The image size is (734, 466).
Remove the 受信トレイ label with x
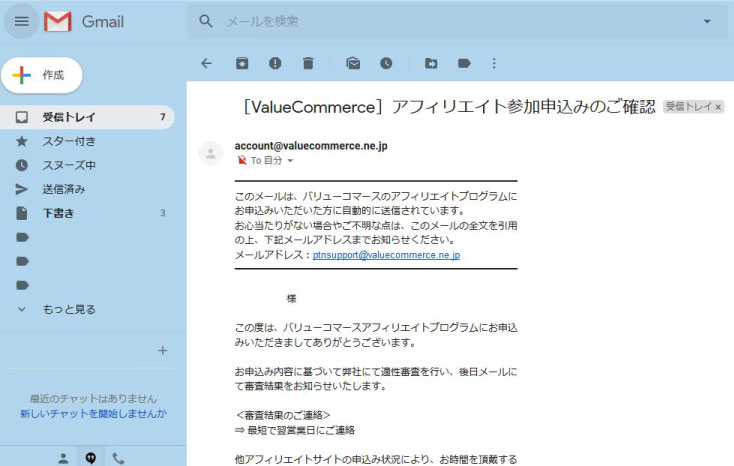[718, 107]
